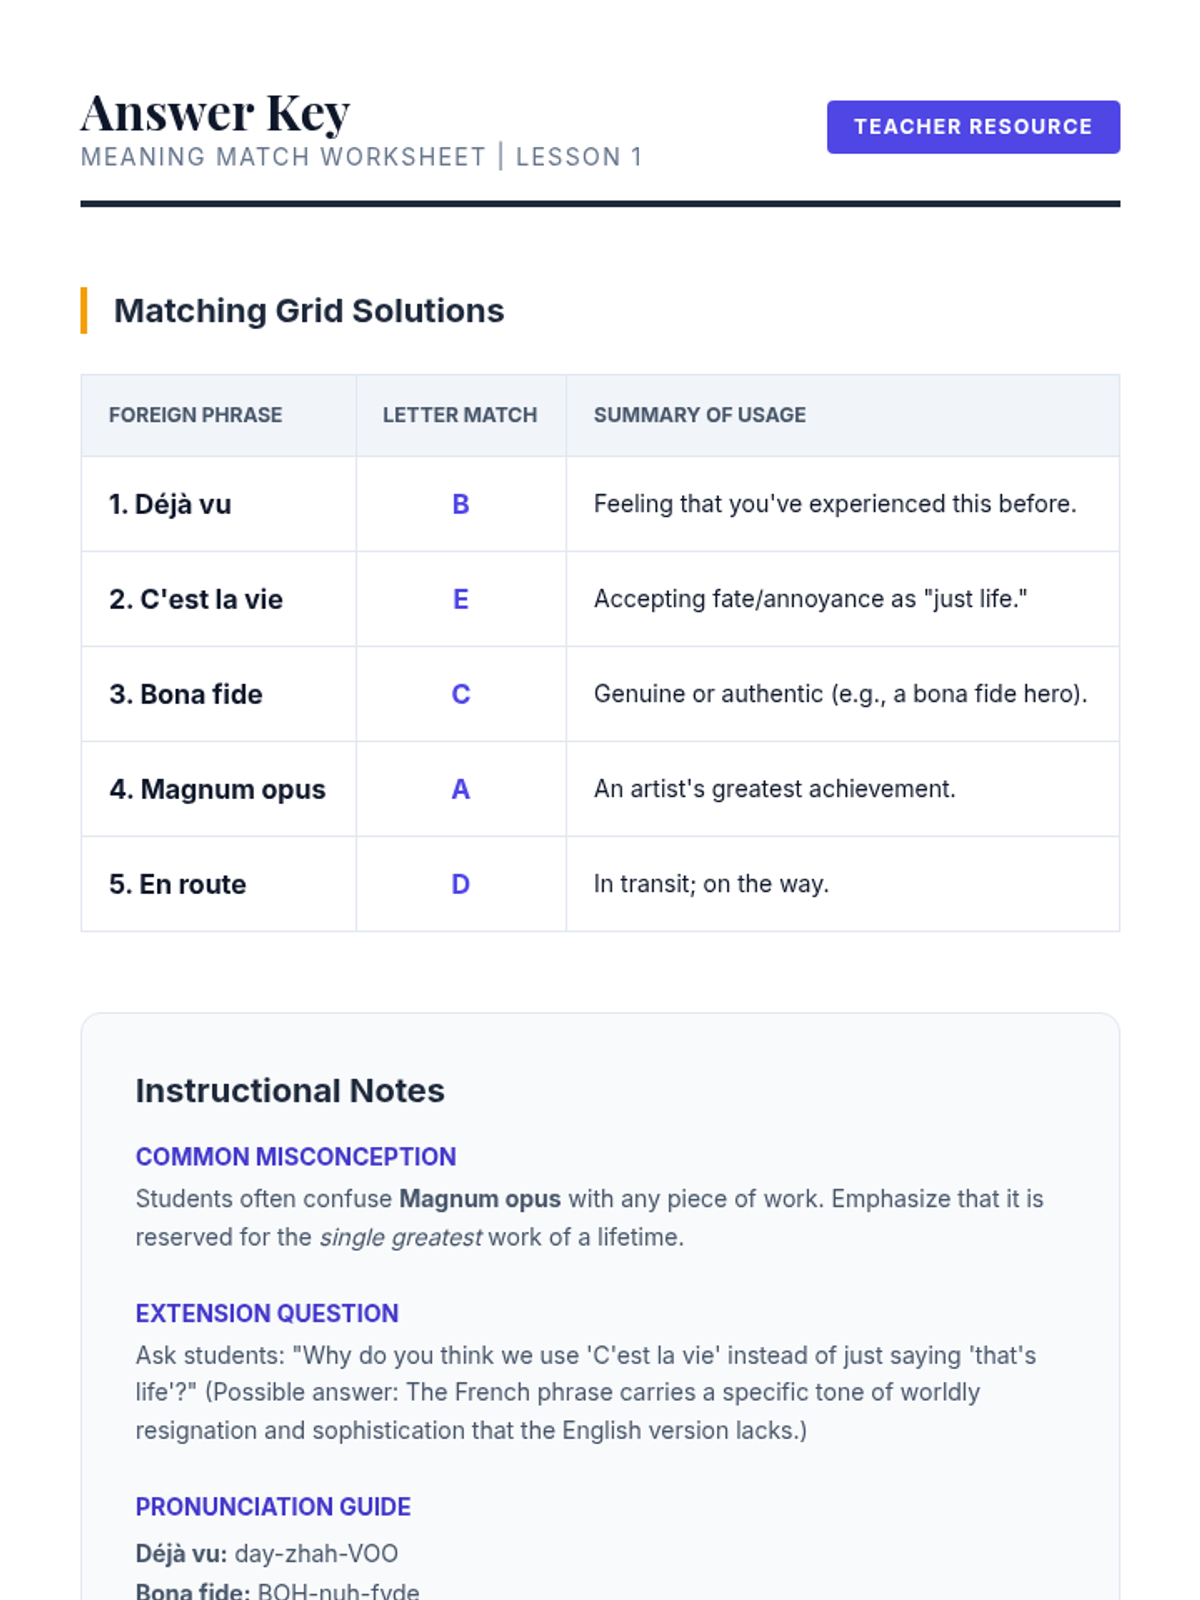This screenshot has width=1200, height=1600.
Task: Click letter match A in the grid
Action: point(460,789)
